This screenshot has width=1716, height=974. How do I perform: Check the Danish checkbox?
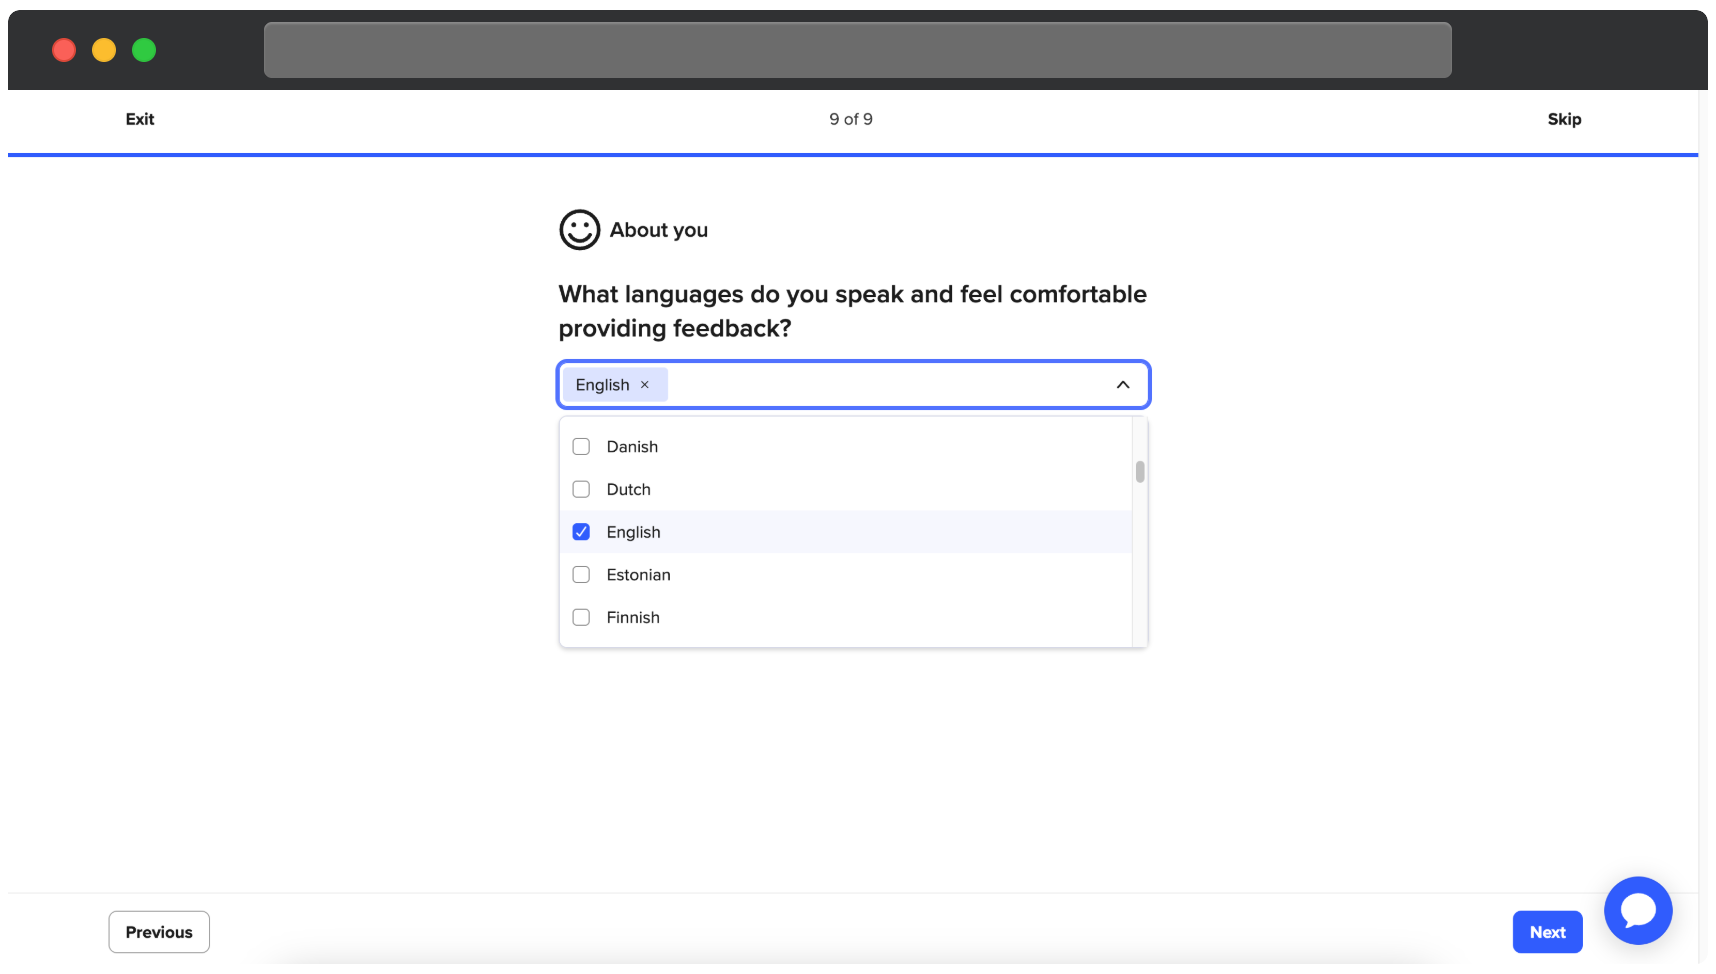coord(581,447)
